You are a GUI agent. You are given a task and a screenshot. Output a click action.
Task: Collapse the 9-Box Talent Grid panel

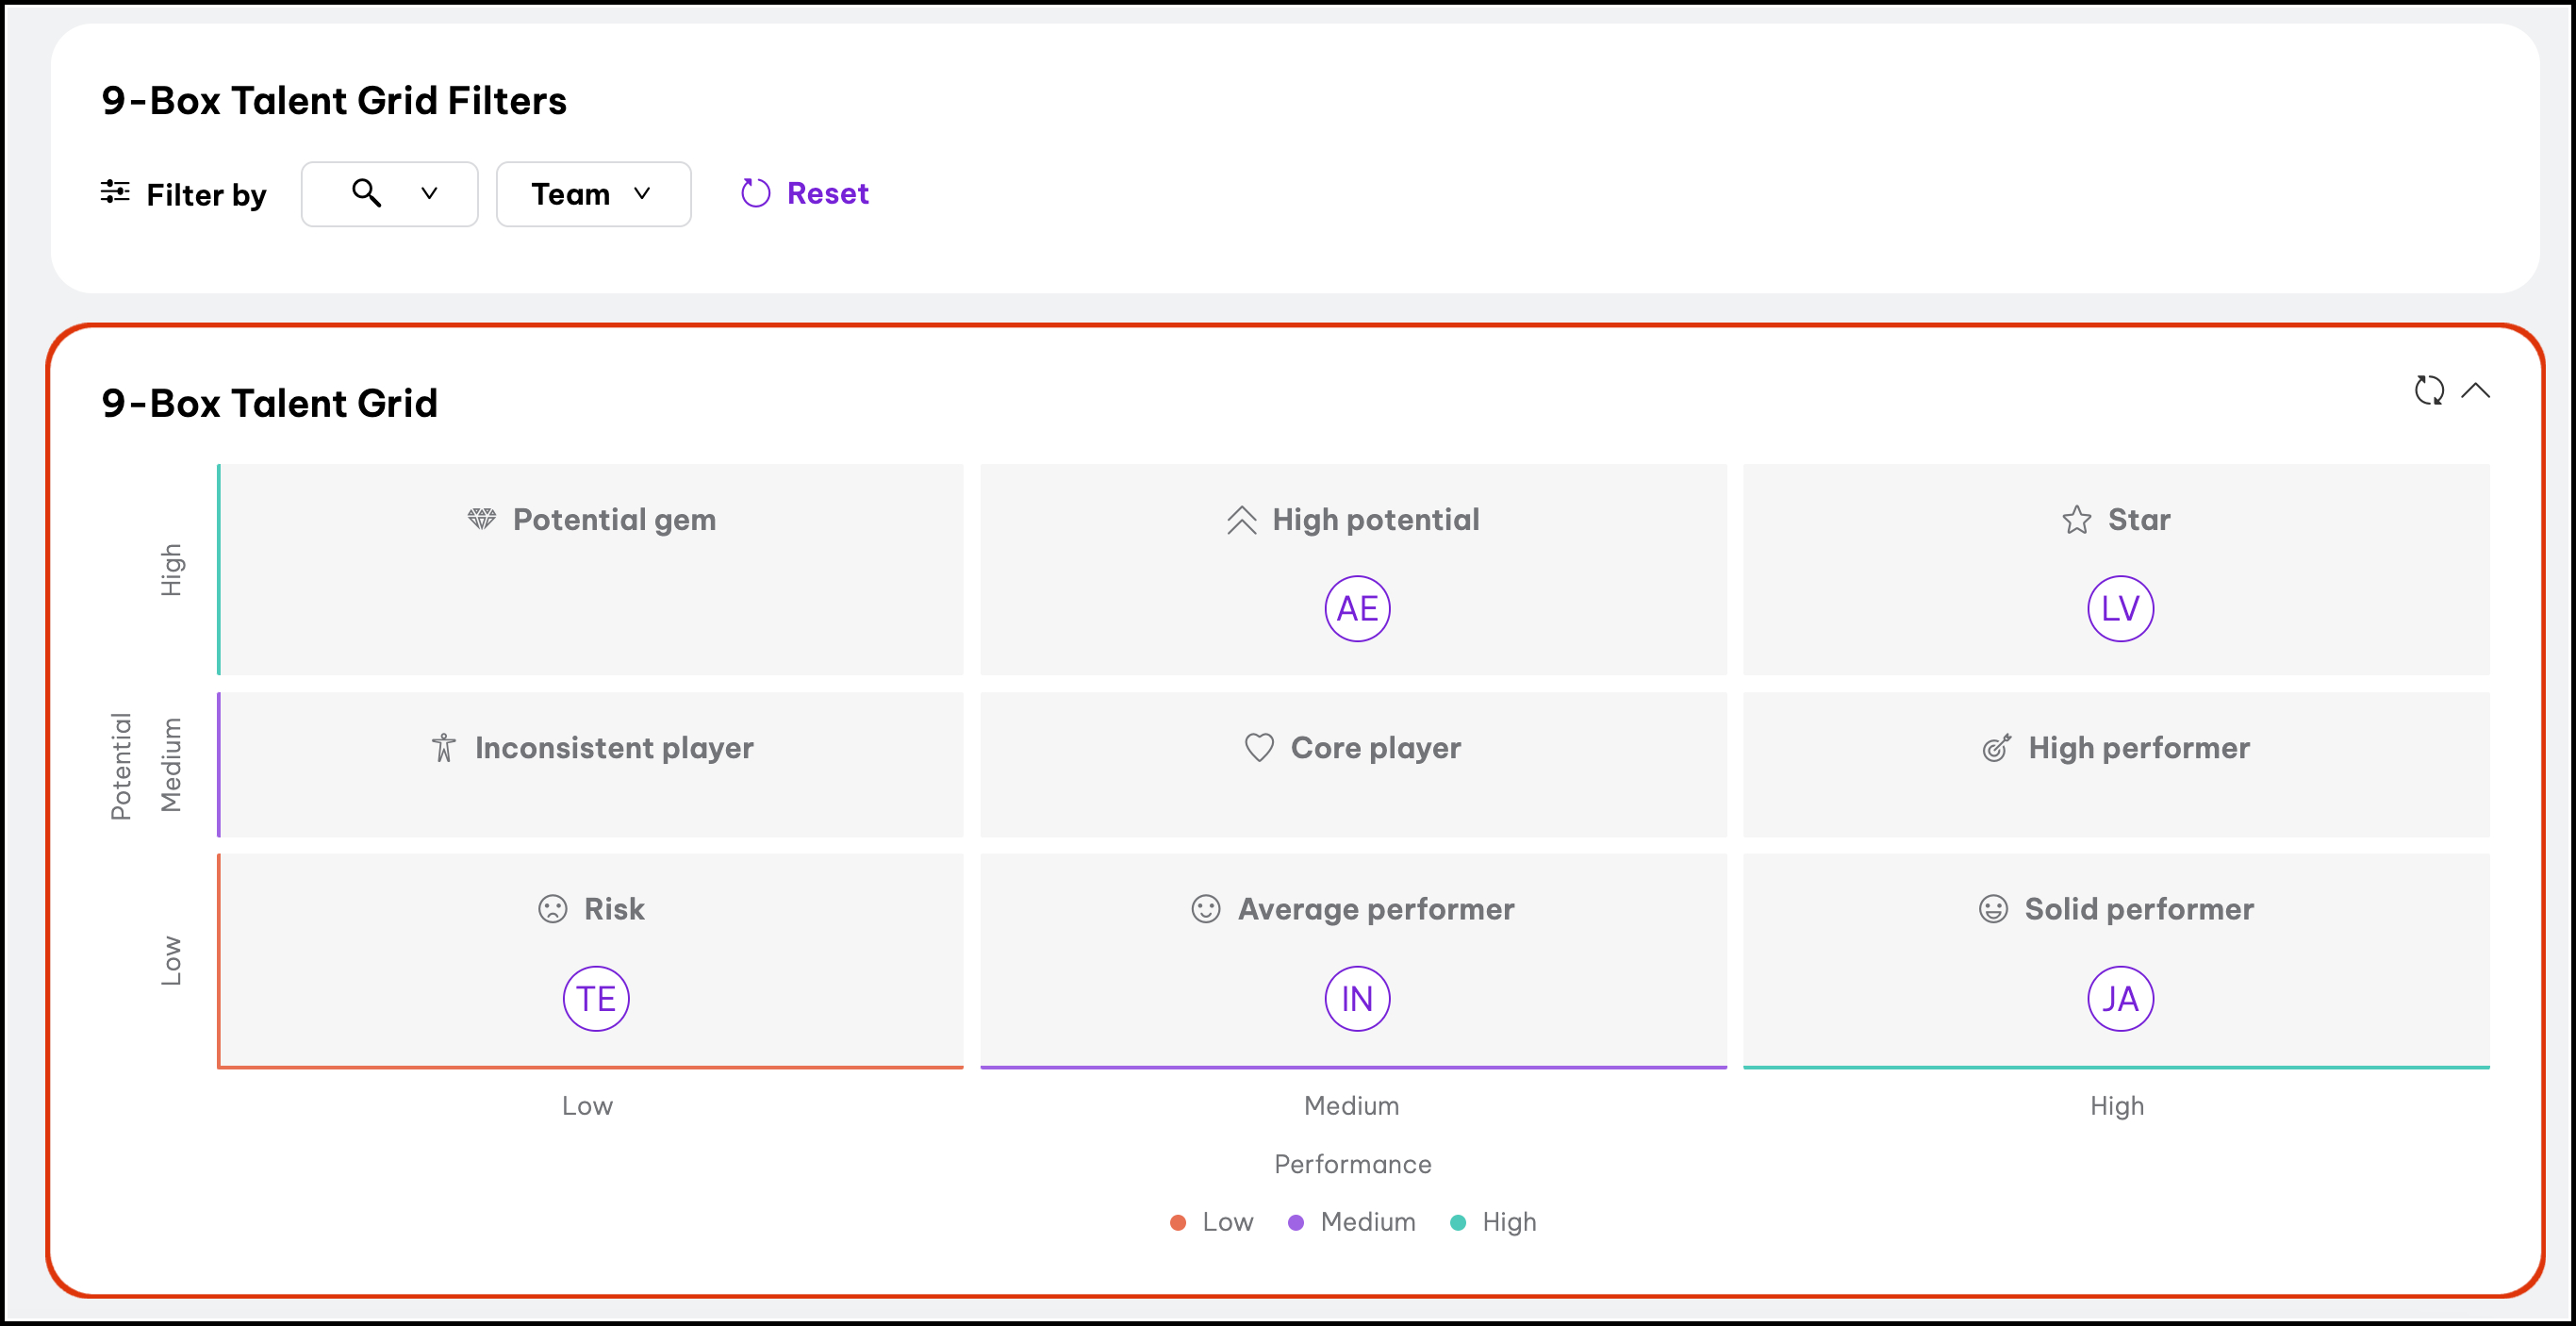[2475, 390]
